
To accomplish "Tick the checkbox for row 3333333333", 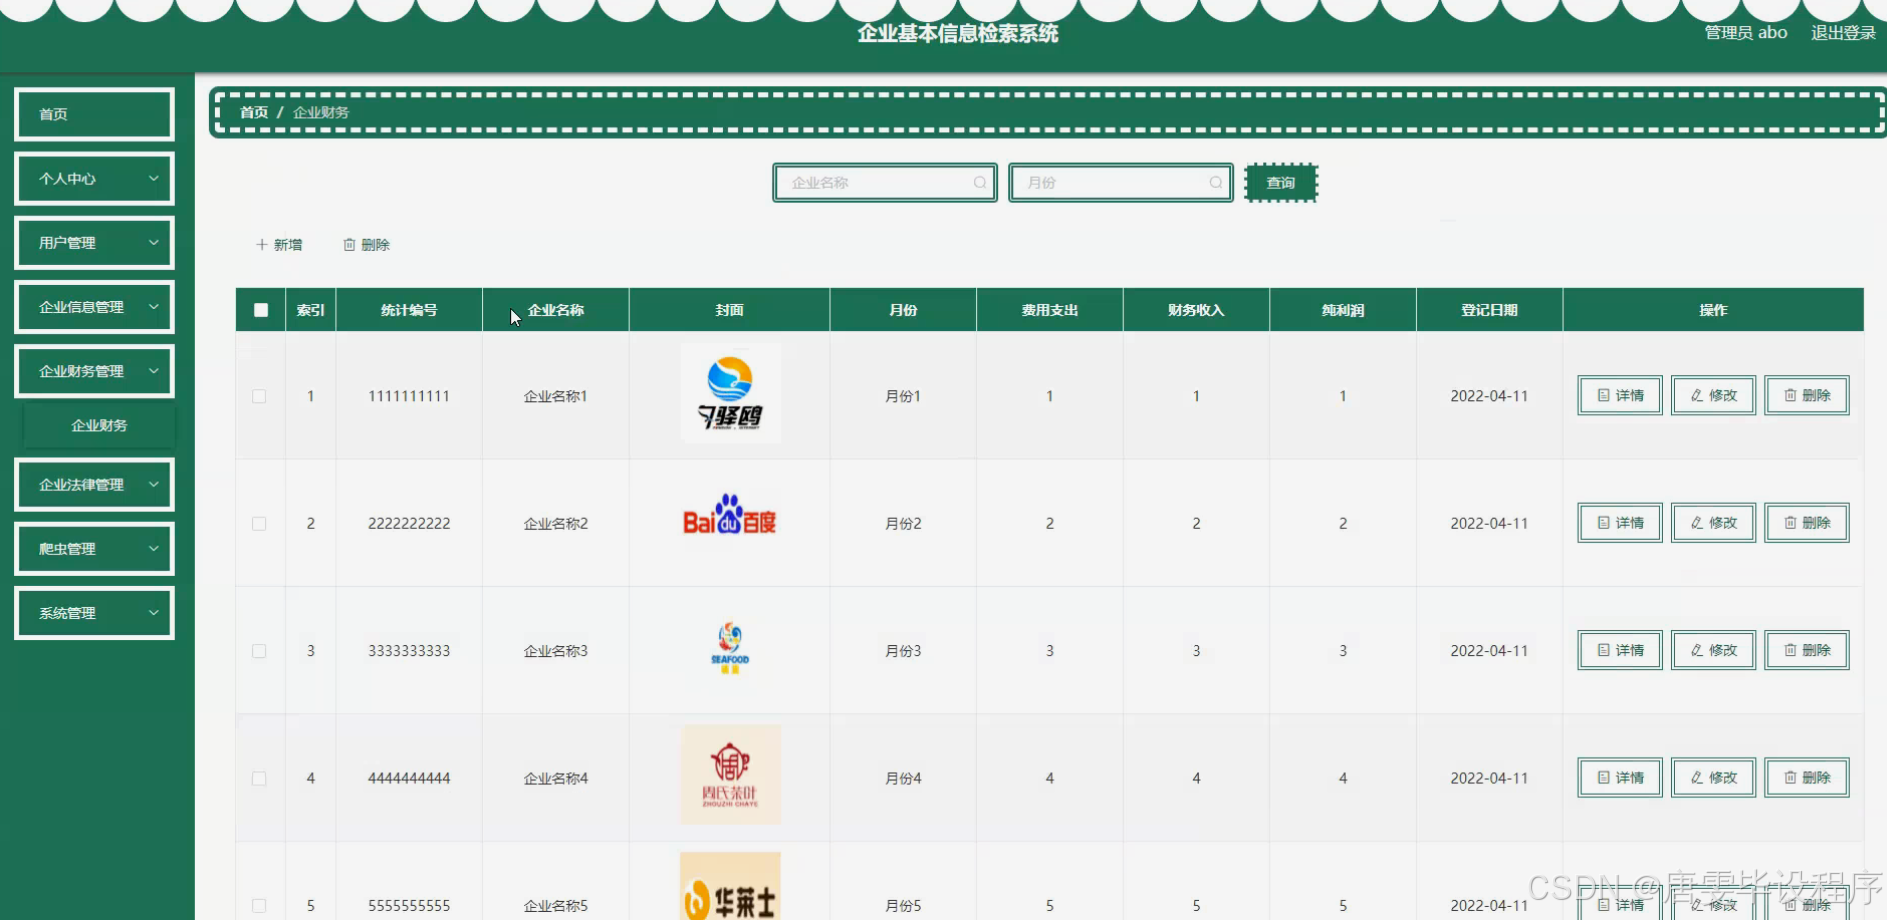I will click(x=259, y=651).
